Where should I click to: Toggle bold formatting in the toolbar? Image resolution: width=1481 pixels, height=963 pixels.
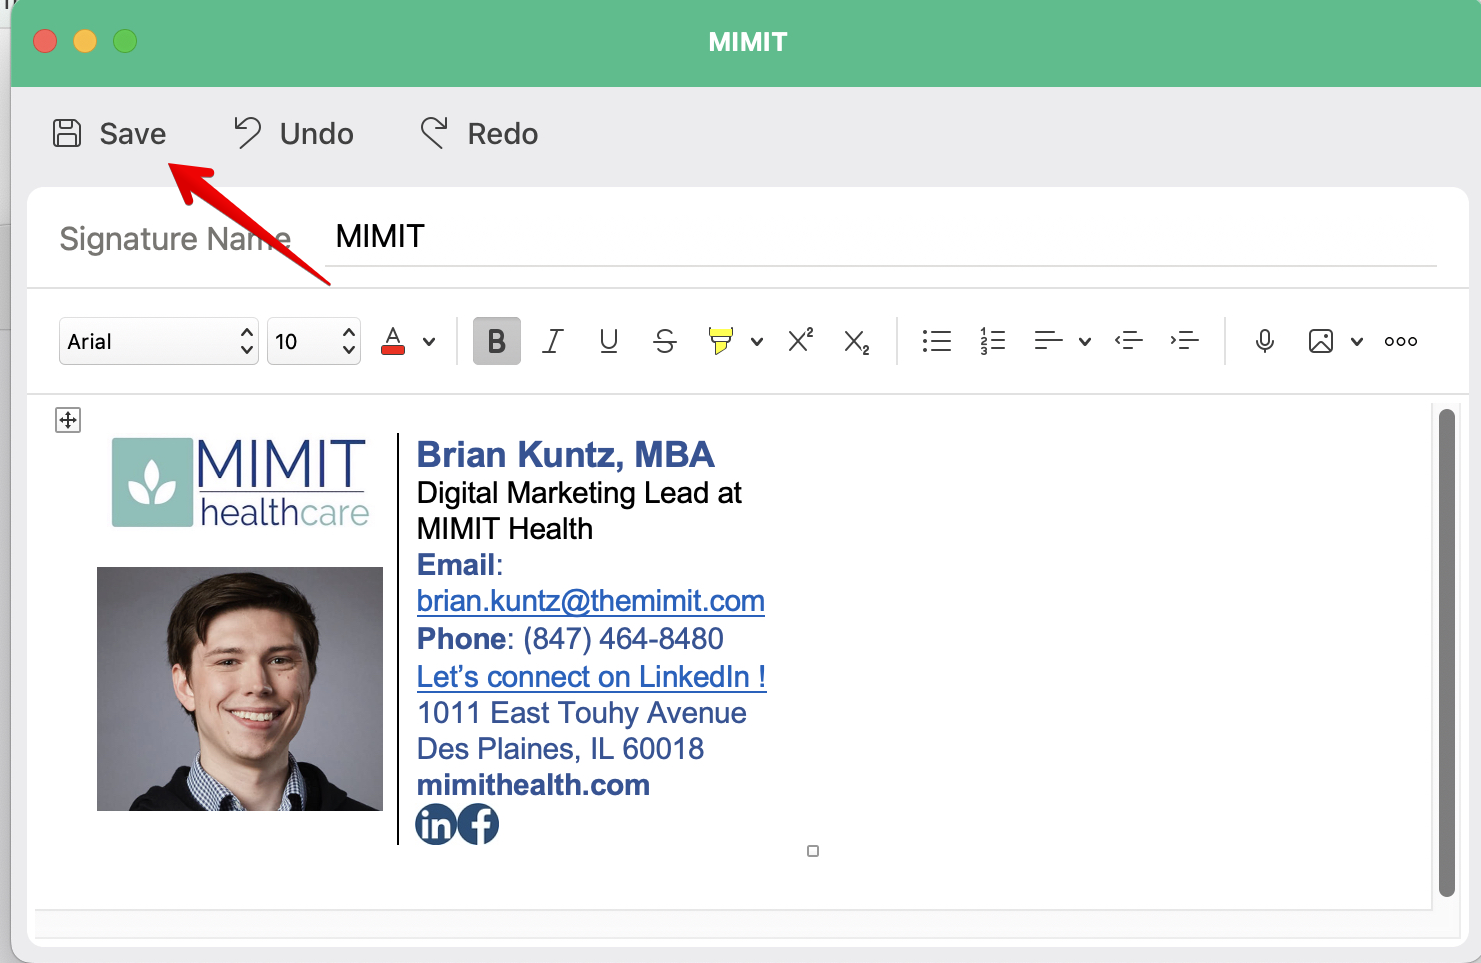click(x=497, y=341)
